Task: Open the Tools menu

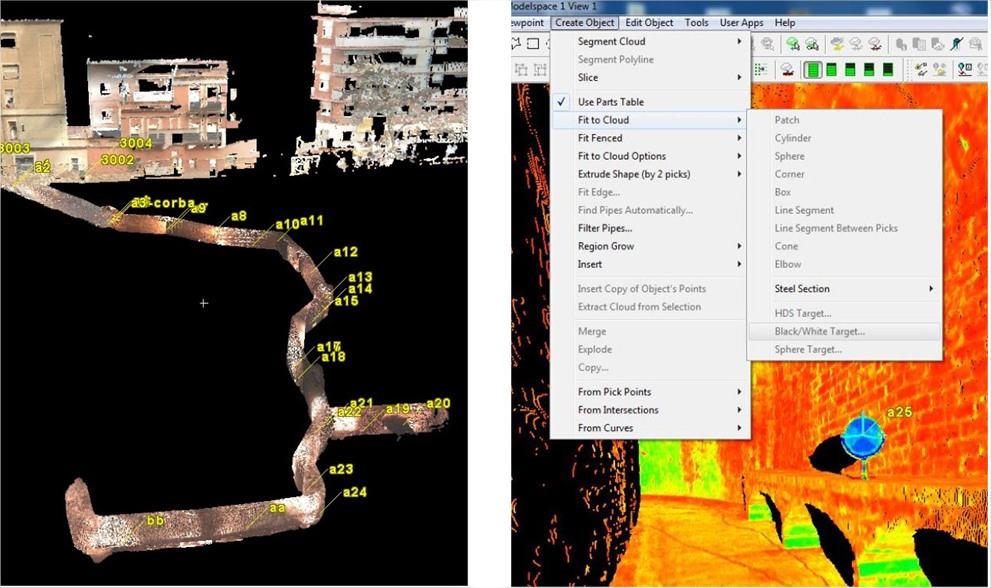Action: 696,23
